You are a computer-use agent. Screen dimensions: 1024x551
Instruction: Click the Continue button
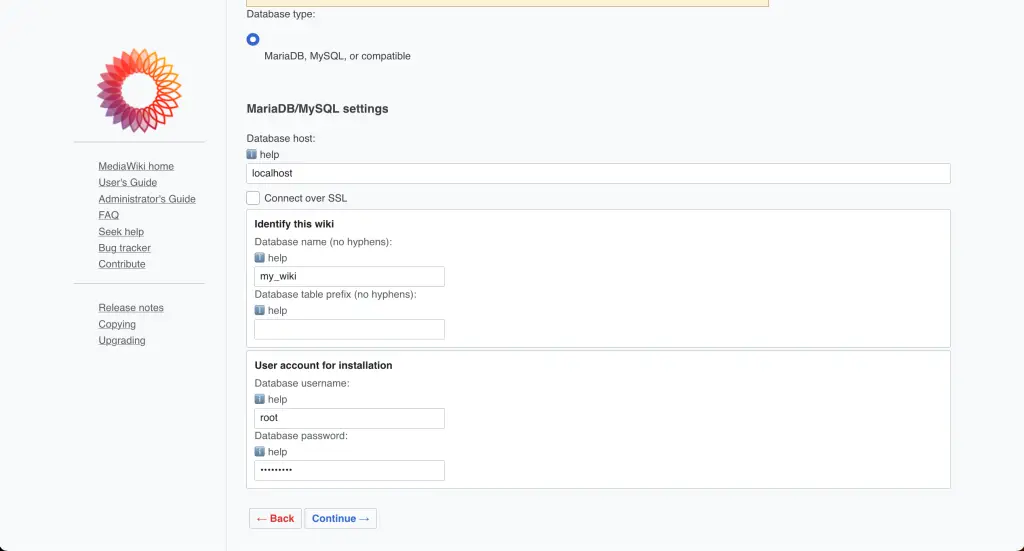(x=340, y=518)
